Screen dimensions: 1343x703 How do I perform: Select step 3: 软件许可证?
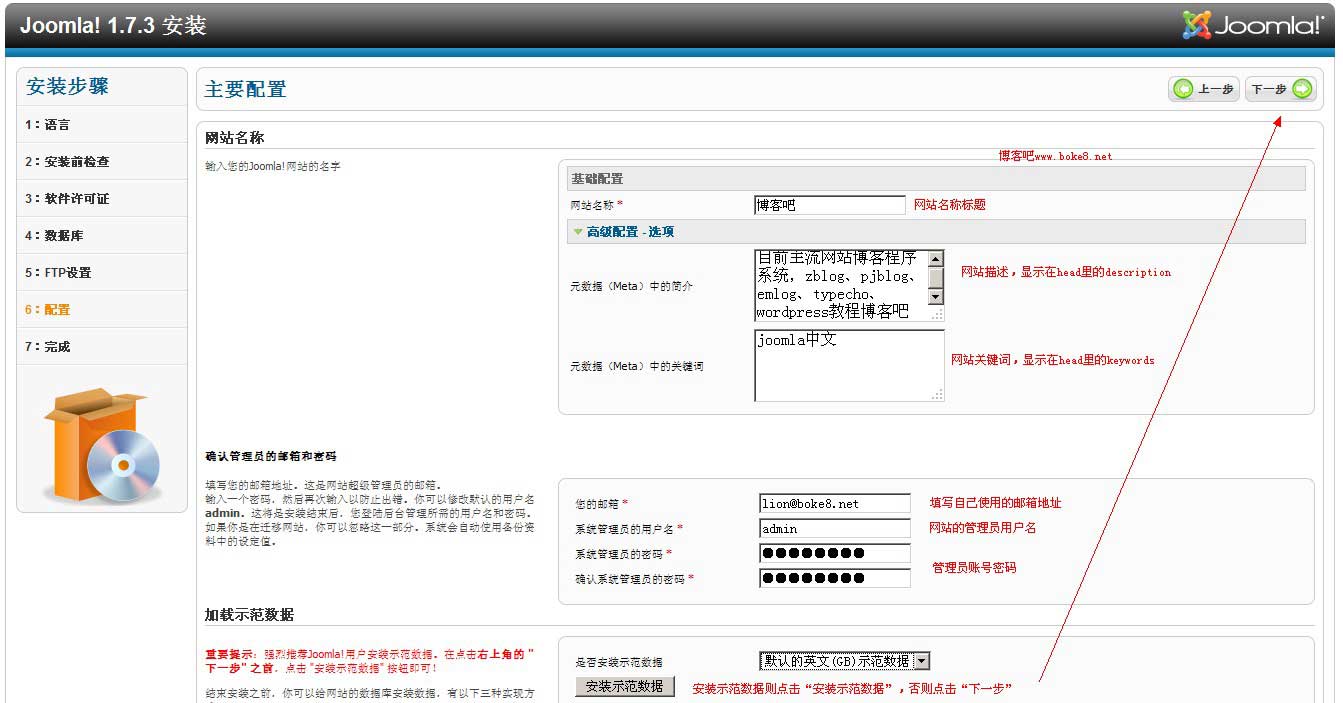coord(102,199)
